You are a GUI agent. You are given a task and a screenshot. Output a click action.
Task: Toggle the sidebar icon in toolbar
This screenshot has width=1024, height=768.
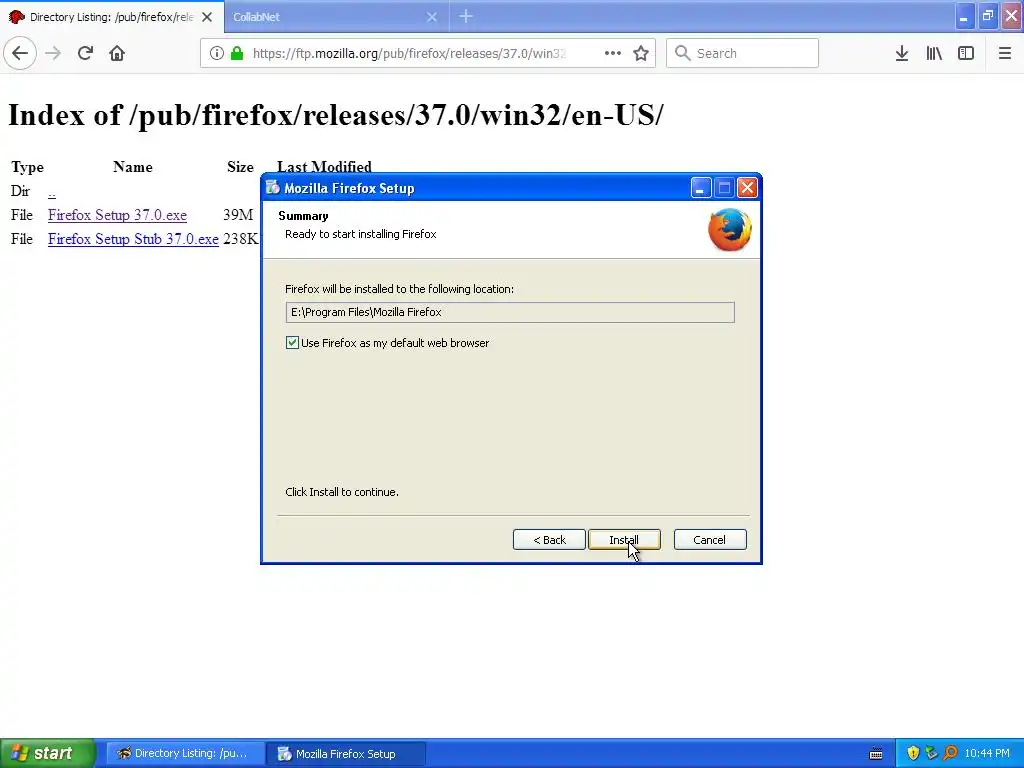[x=966, y=53]
